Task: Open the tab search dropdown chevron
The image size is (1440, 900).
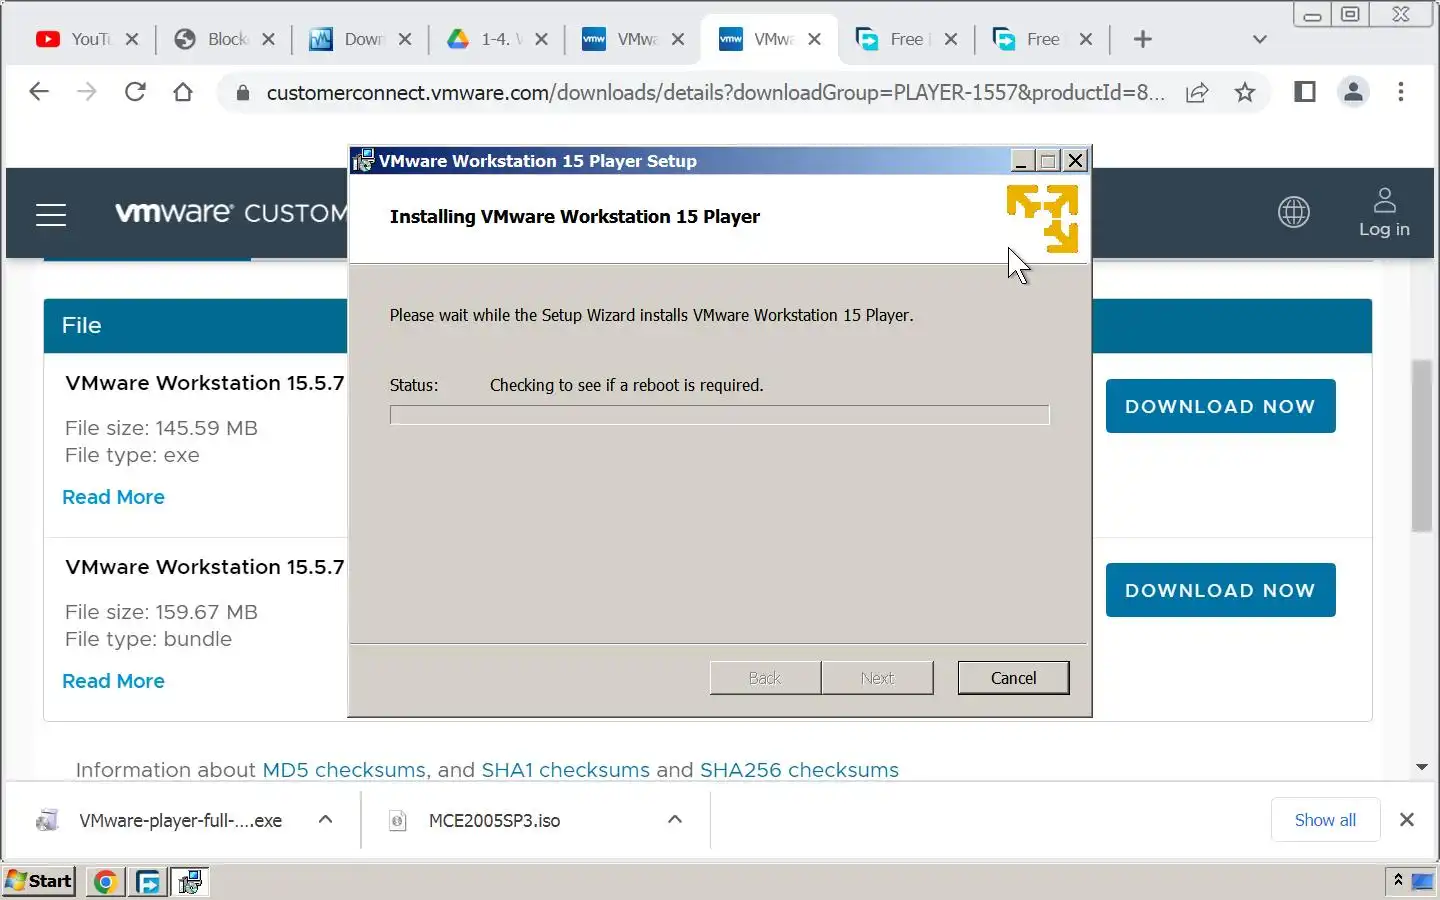Action: coord(1260,39)
